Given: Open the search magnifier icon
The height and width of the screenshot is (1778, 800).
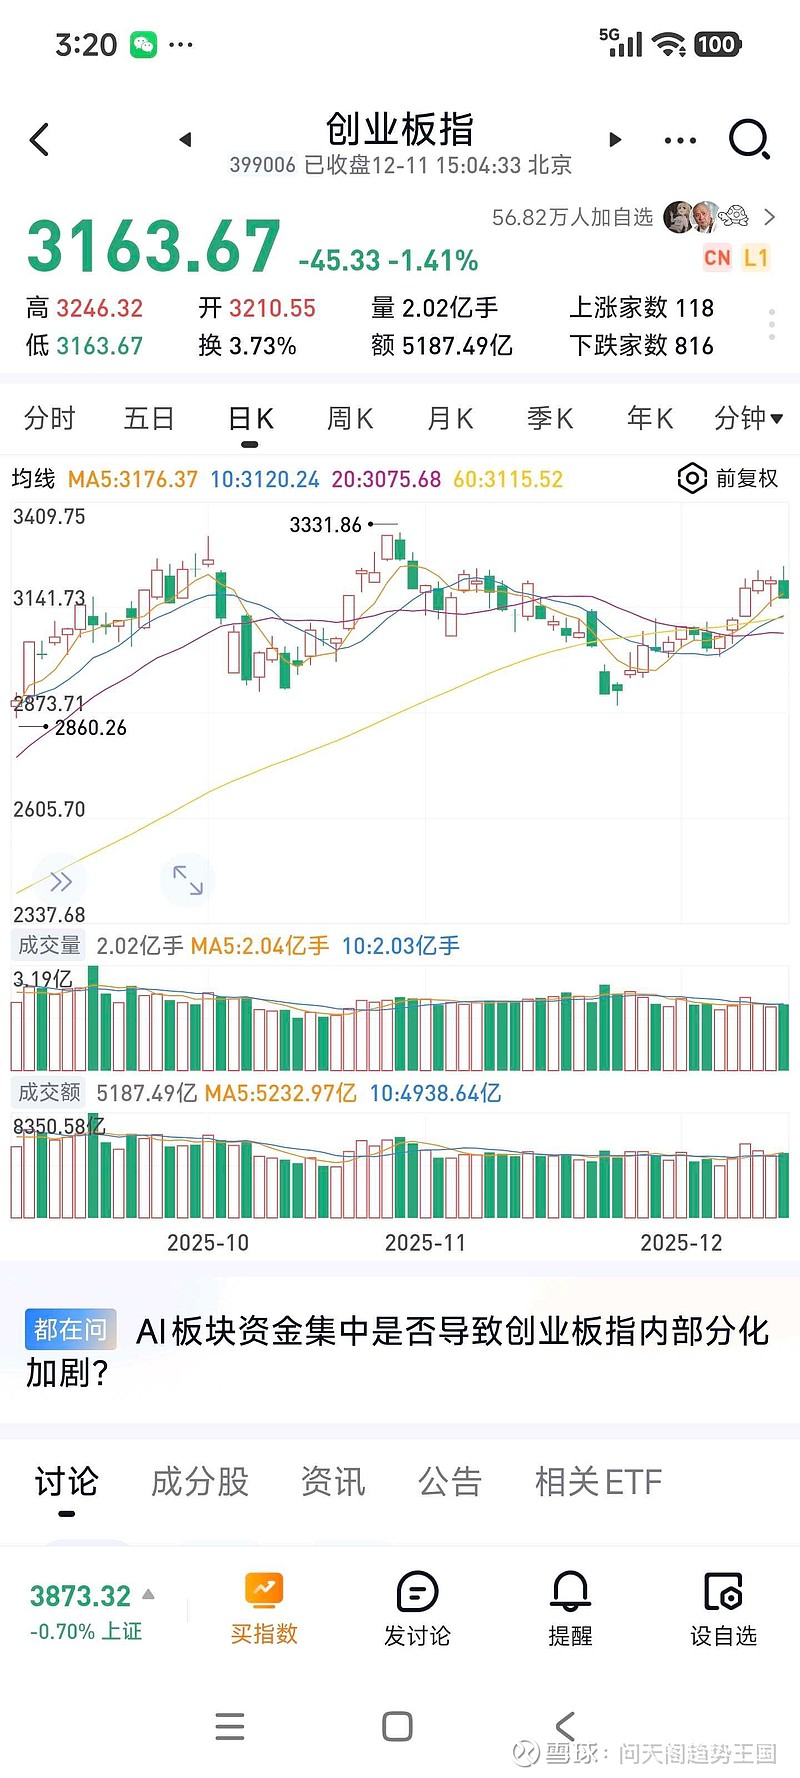Looking at the screenshot, I should [x=749, y=140].
